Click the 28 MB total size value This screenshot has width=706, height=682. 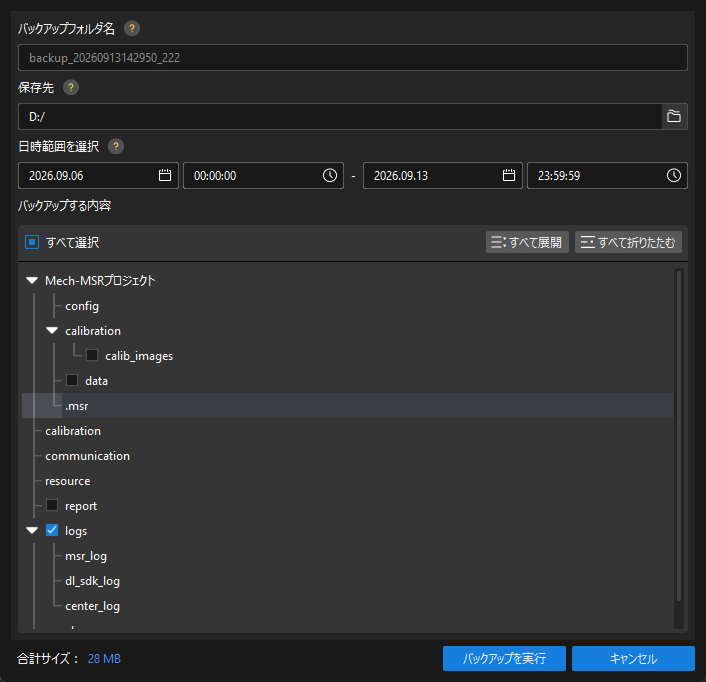tap(104, 659)
